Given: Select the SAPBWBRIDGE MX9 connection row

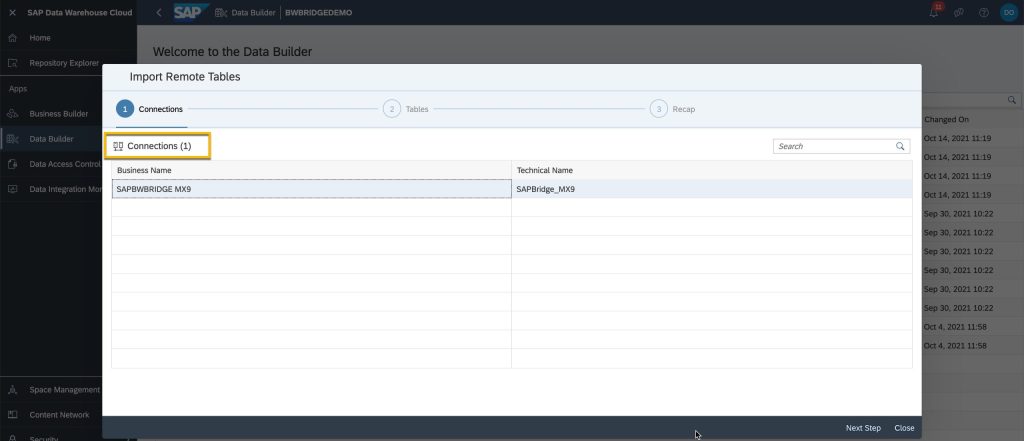Looking at the screenshot, I should click(511, 189).
